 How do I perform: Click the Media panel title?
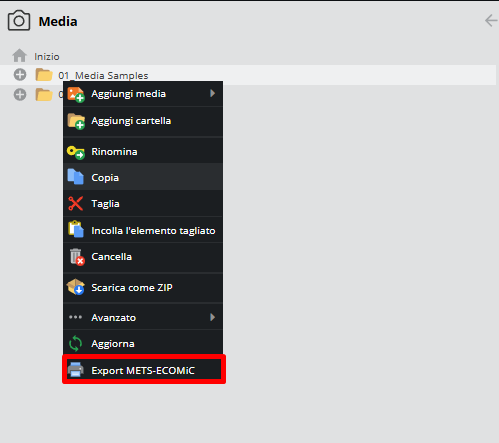coord(58,22)
